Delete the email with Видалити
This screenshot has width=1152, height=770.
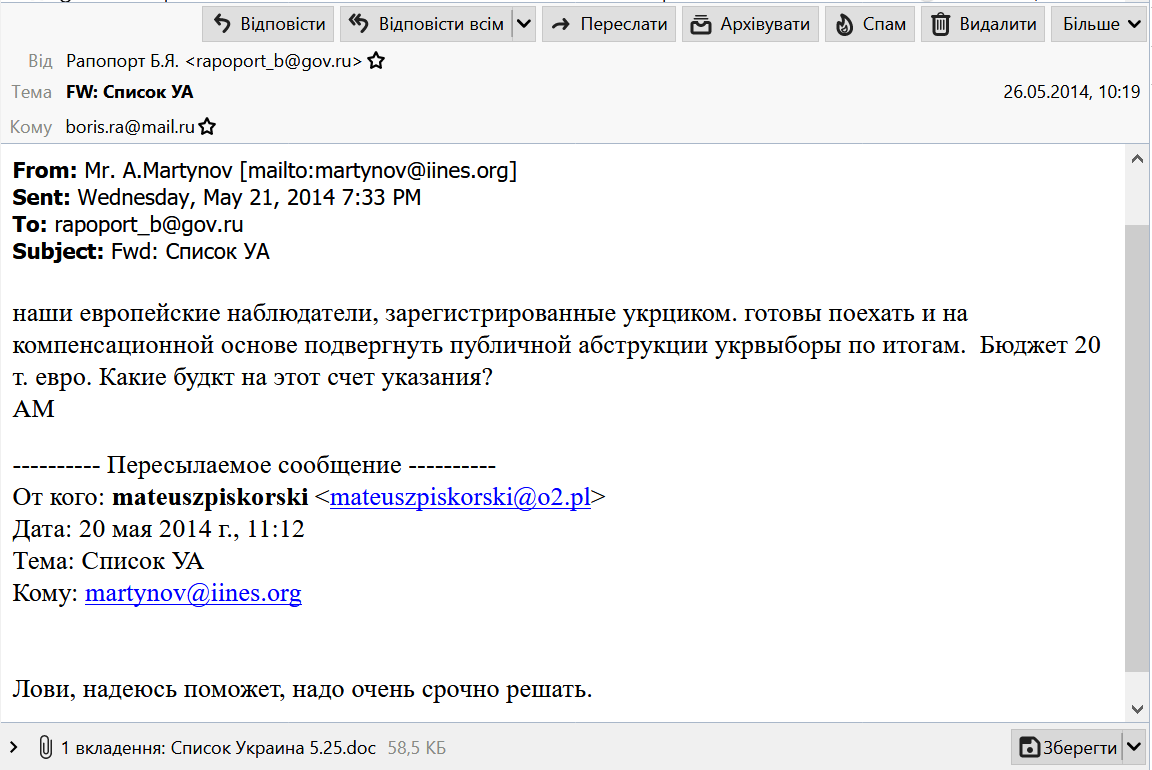(984, 24)
